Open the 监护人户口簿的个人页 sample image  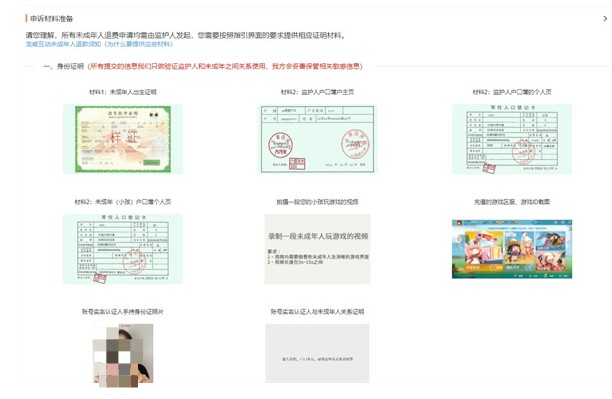(512, 139)
